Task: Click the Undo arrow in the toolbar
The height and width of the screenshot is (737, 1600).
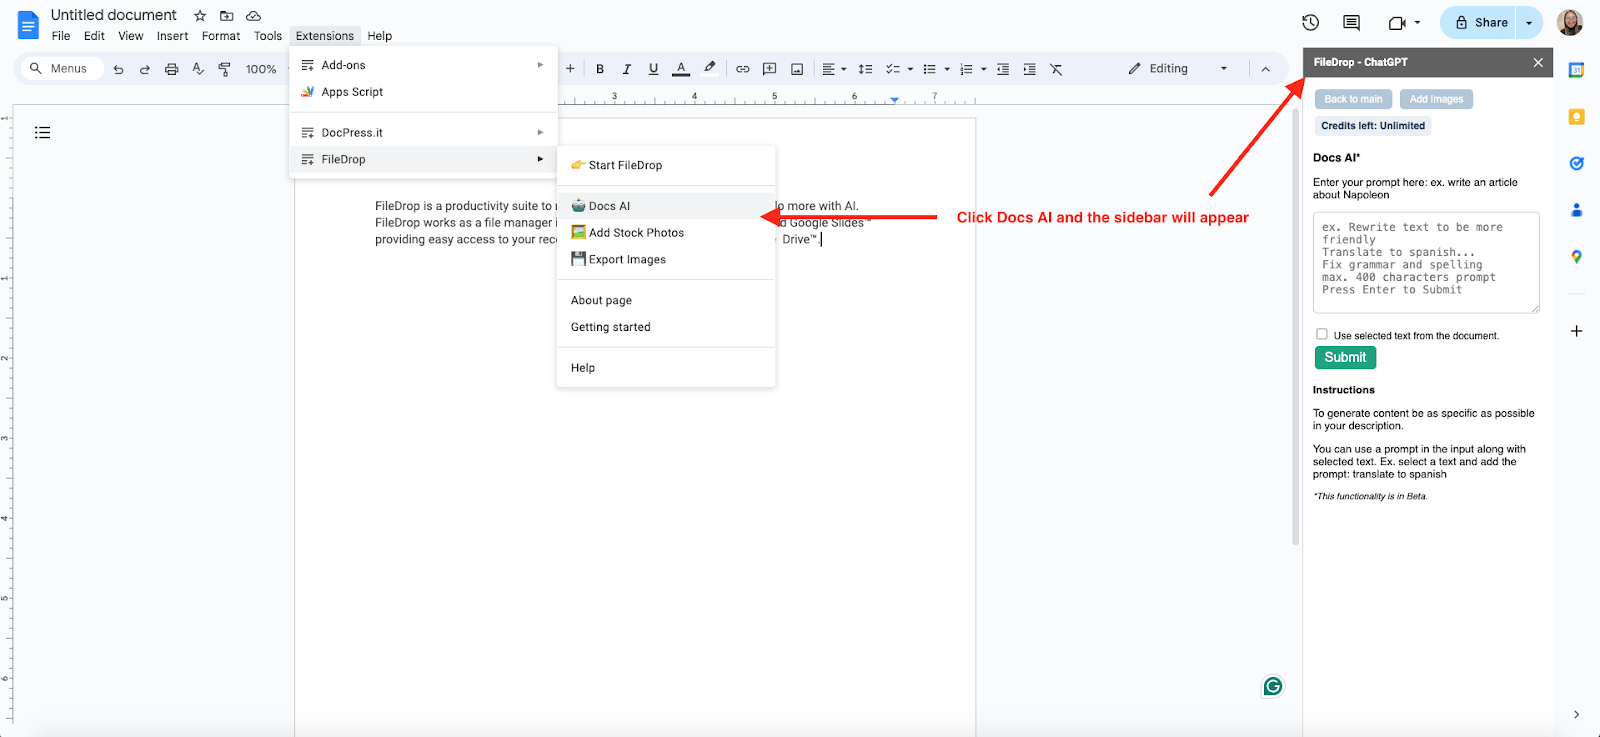Action: coord(119,69)
